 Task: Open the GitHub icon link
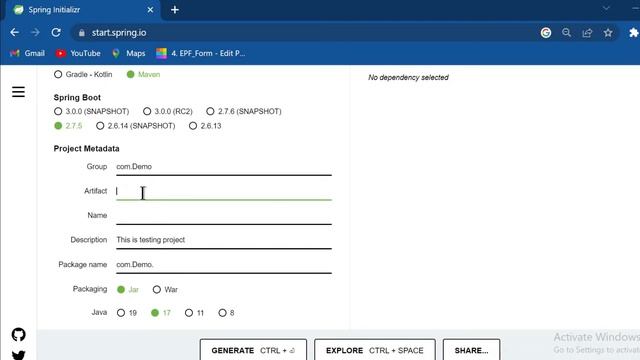(18, 335)
